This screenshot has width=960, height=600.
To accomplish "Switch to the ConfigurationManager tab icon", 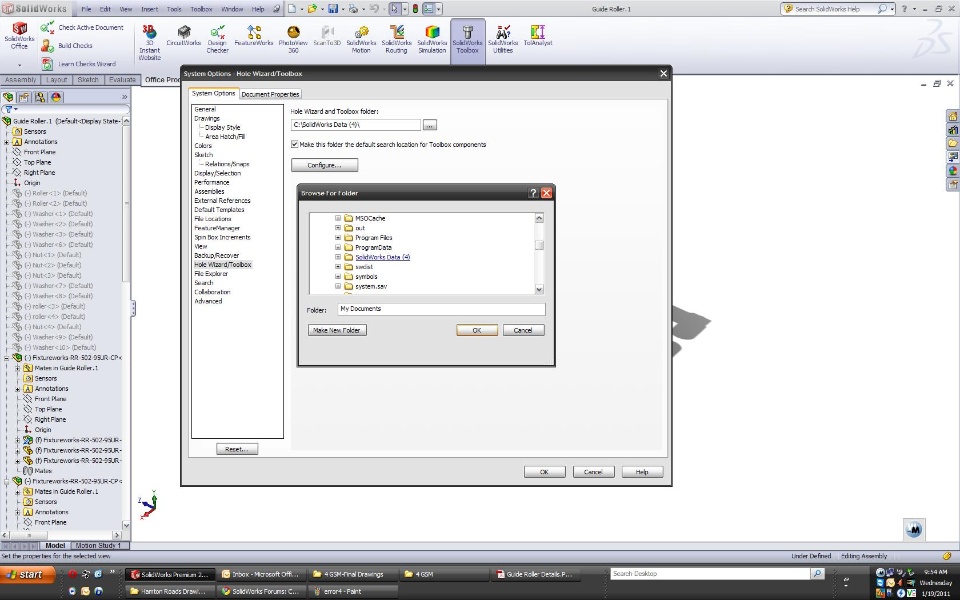I will (x=40, y=97).
